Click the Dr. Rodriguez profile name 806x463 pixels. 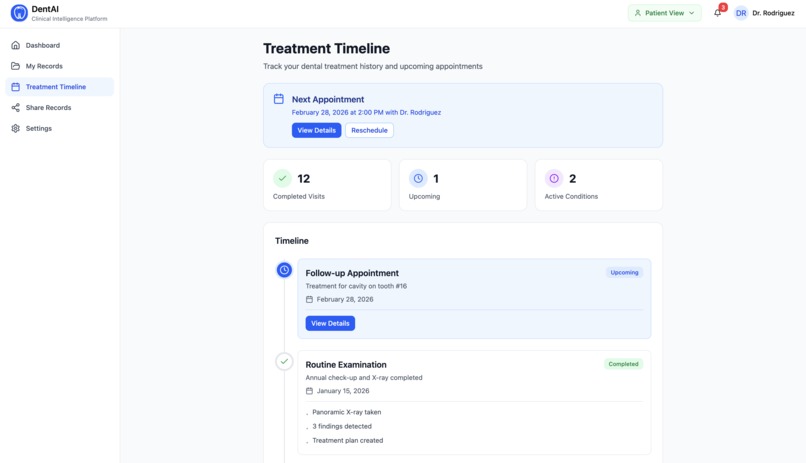point(773,13)
